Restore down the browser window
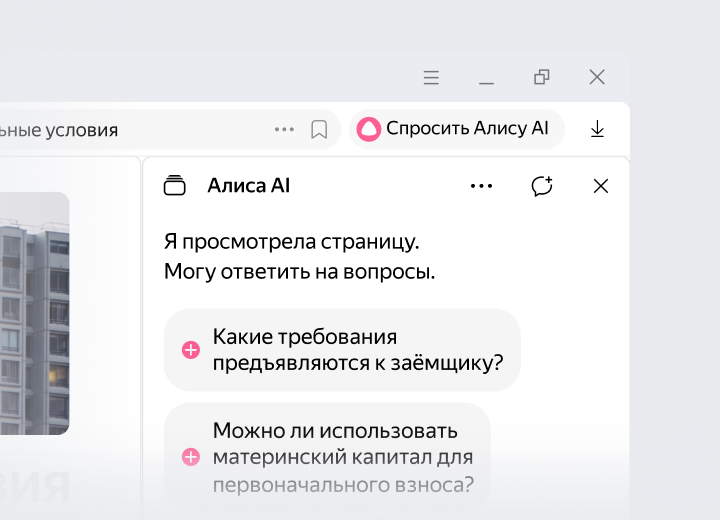720x520 pixels. [x=542, y=77]
